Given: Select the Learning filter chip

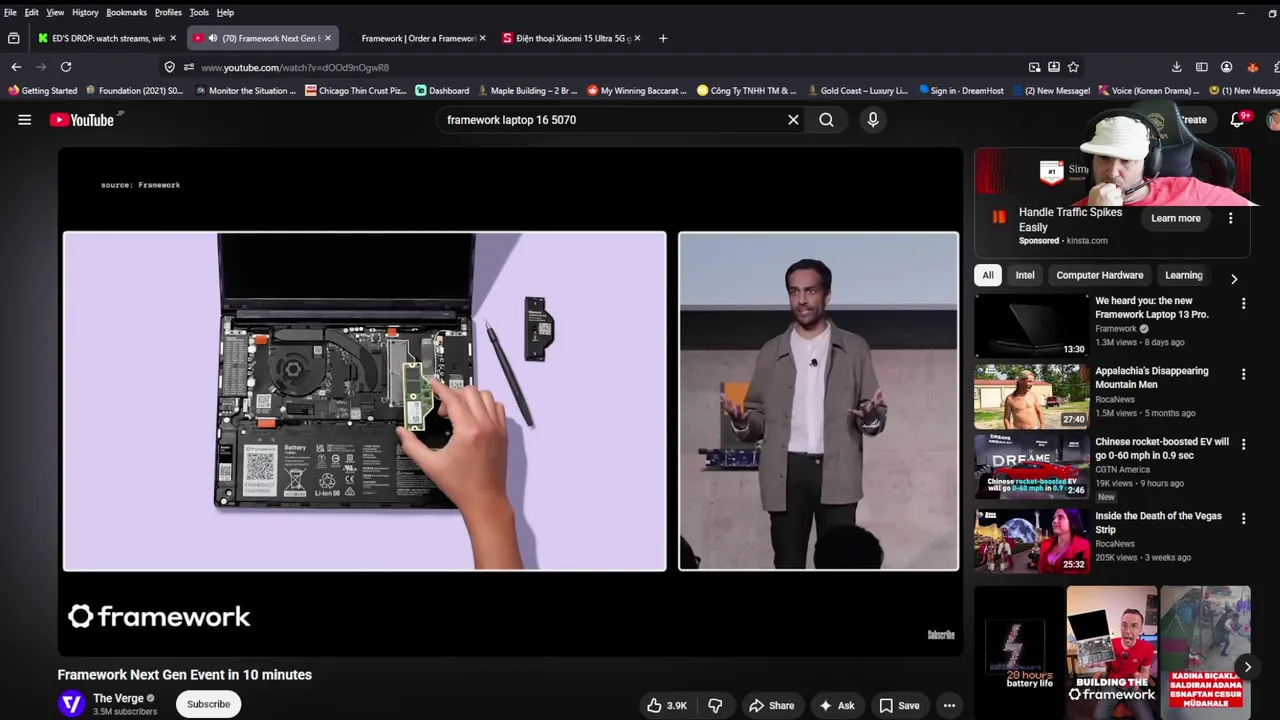Looking at the screenshot, I should click(1184, 275).
